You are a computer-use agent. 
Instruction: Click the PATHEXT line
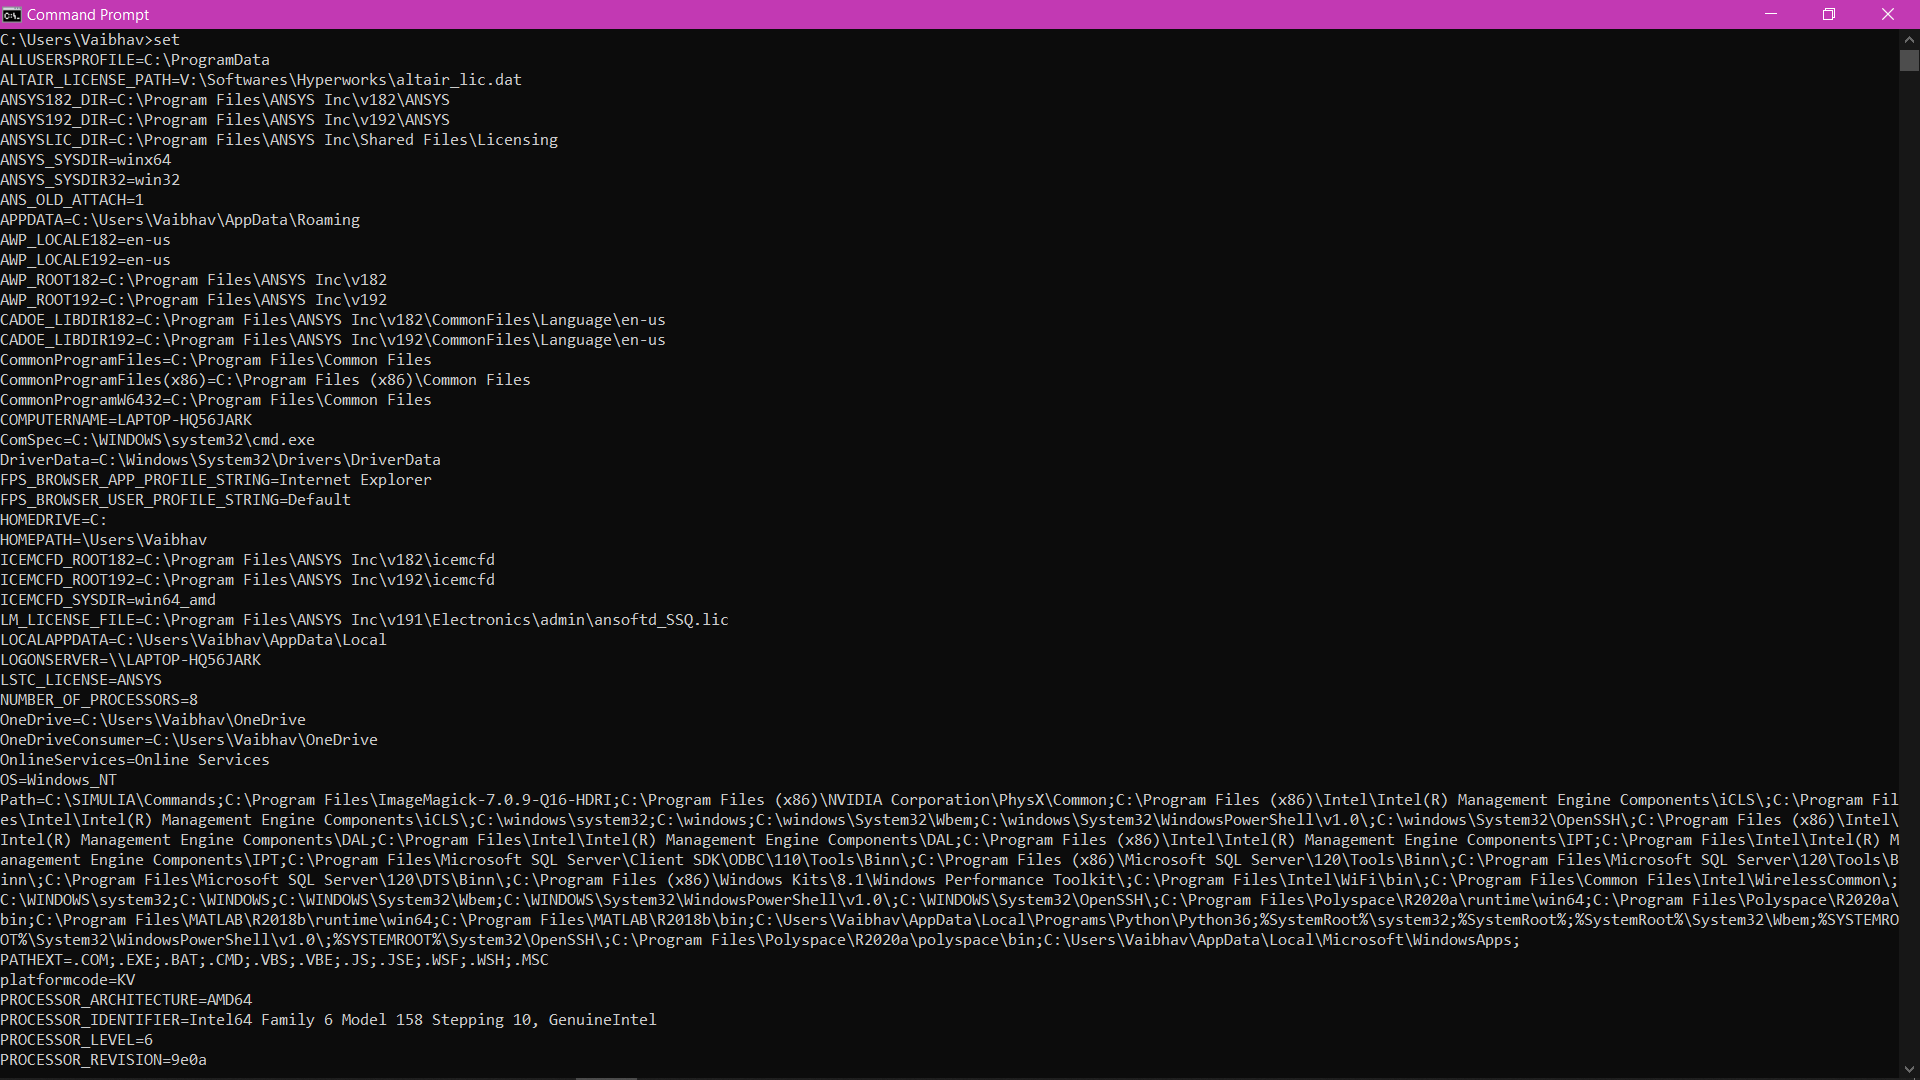274,960
